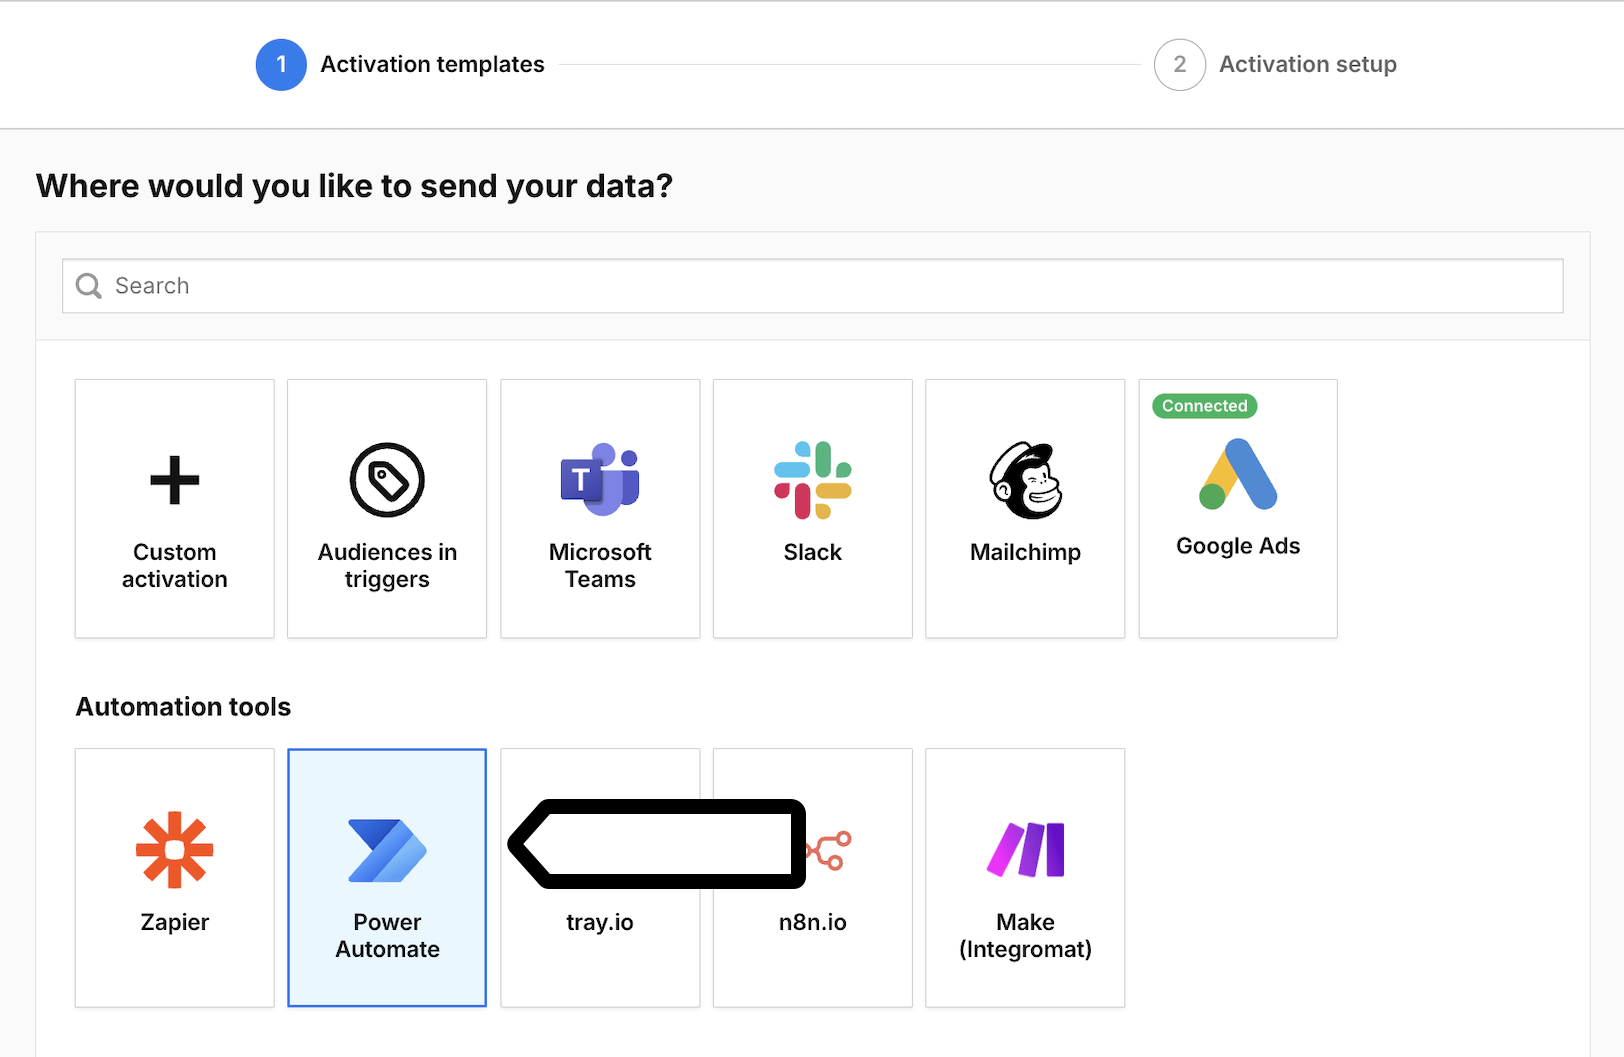Click the Automation tools heading
The height and width of the screenshot is (1057, 1624).
(184, 707)
